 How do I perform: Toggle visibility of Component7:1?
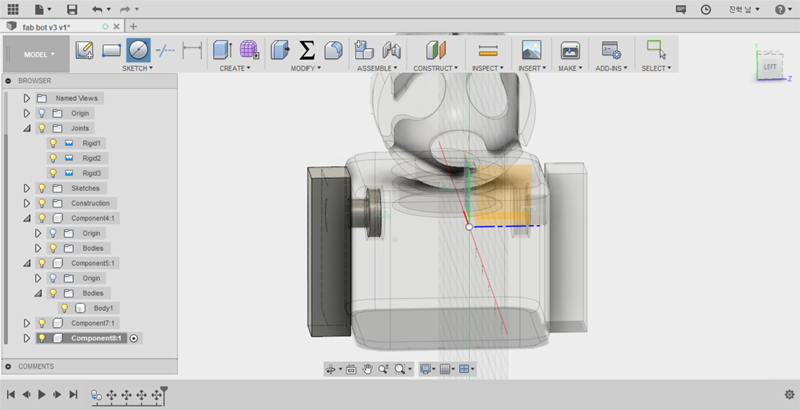pos(42,323)
